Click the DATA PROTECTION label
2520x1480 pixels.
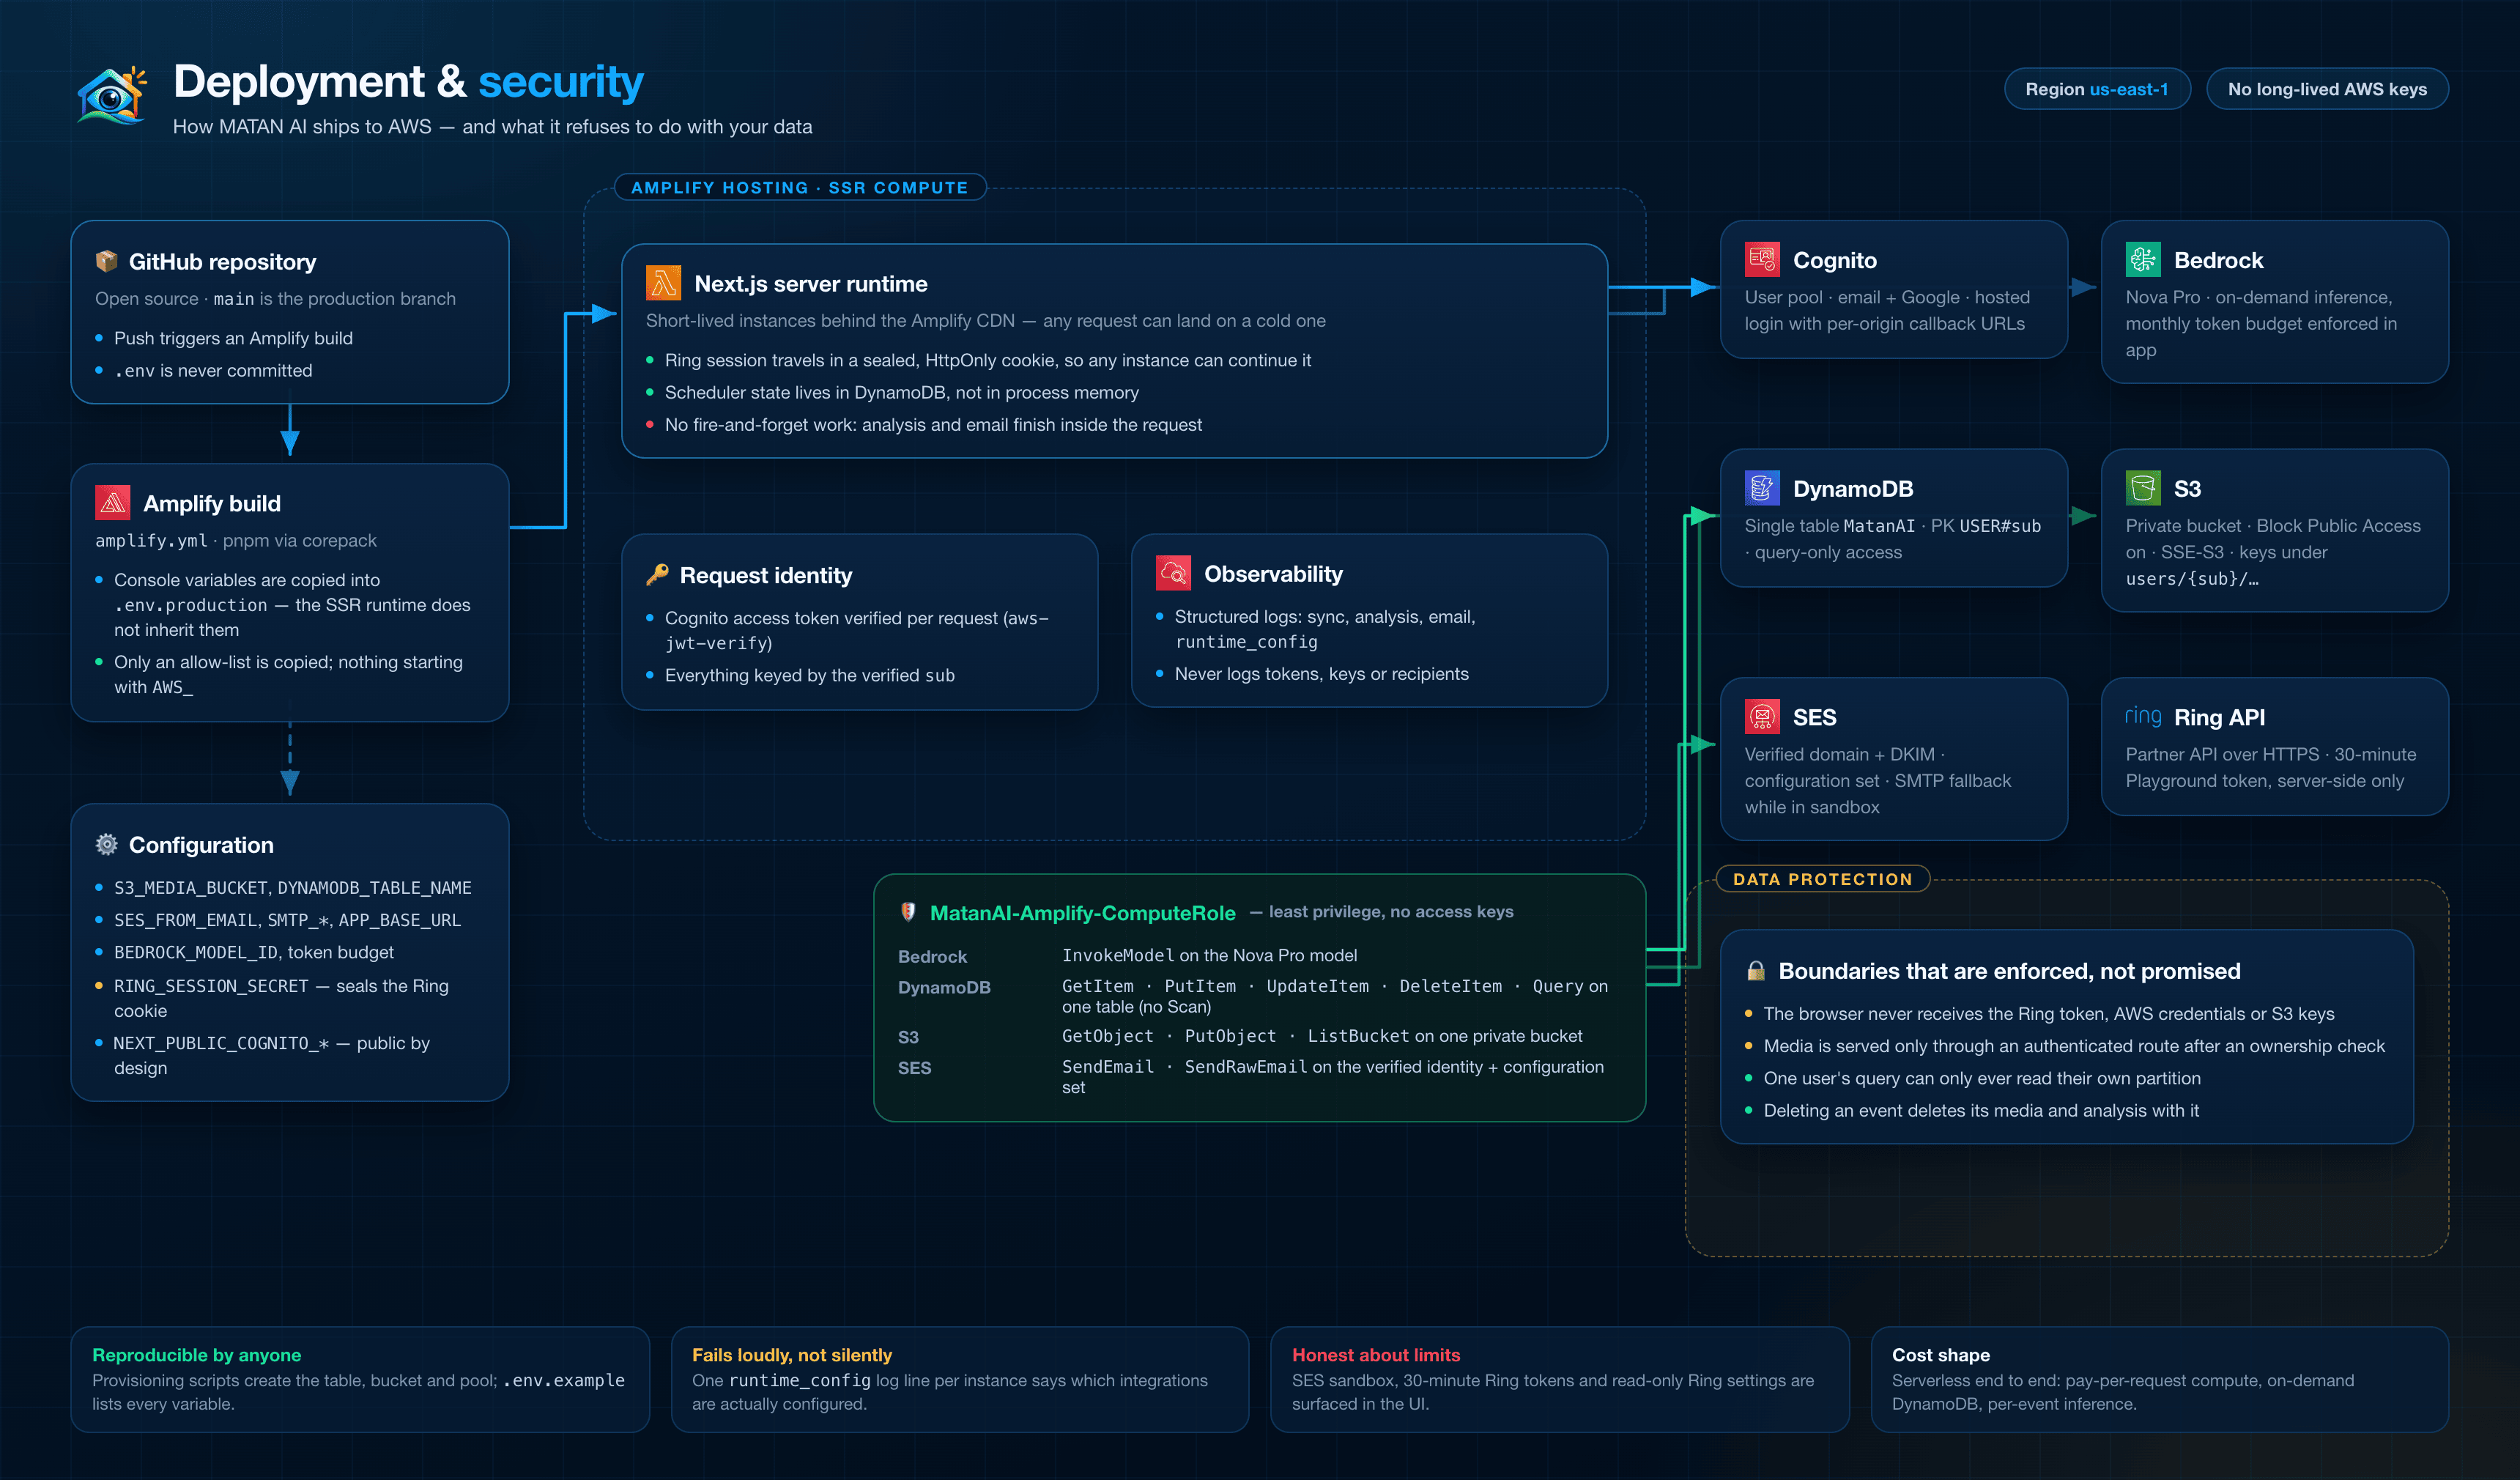(1822, 879)
